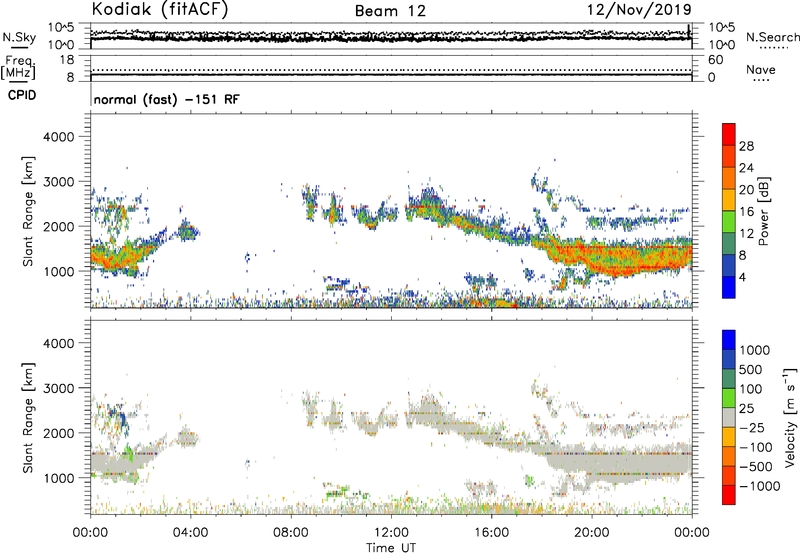Click the 'Velocity [m s-1]' colorbar label
The image size is (800, 554).
790,417
